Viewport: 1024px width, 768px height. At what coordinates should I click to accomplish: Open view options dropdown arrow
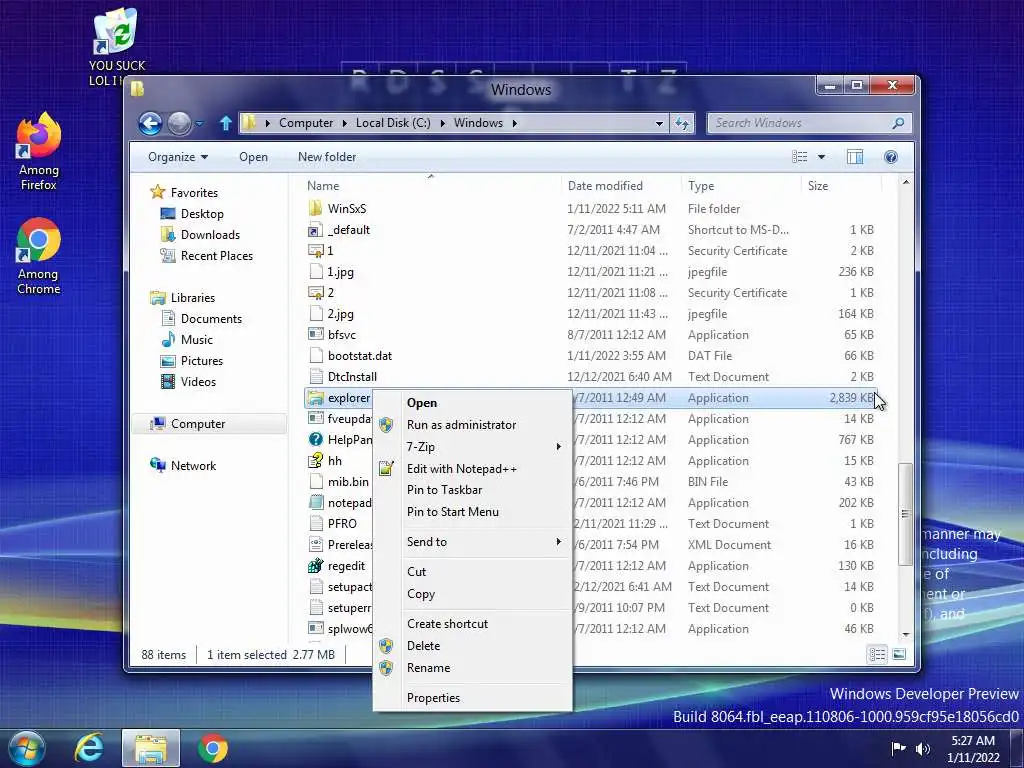pos(822,157)
